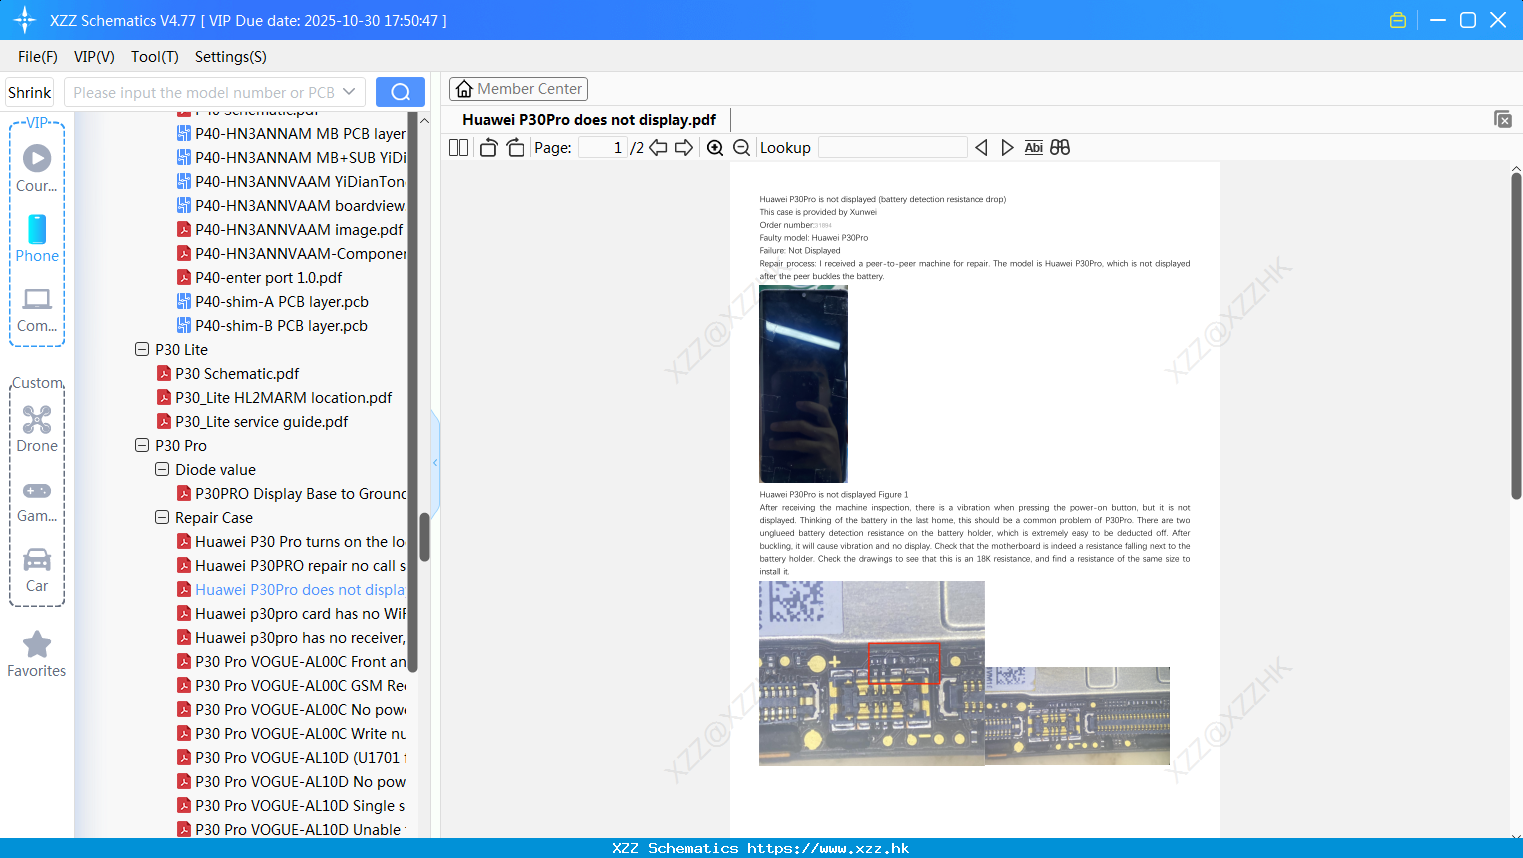This screenshot has height=858, width=1523.
Task: Click the dark phone photo in PDF
Action: 803,384
